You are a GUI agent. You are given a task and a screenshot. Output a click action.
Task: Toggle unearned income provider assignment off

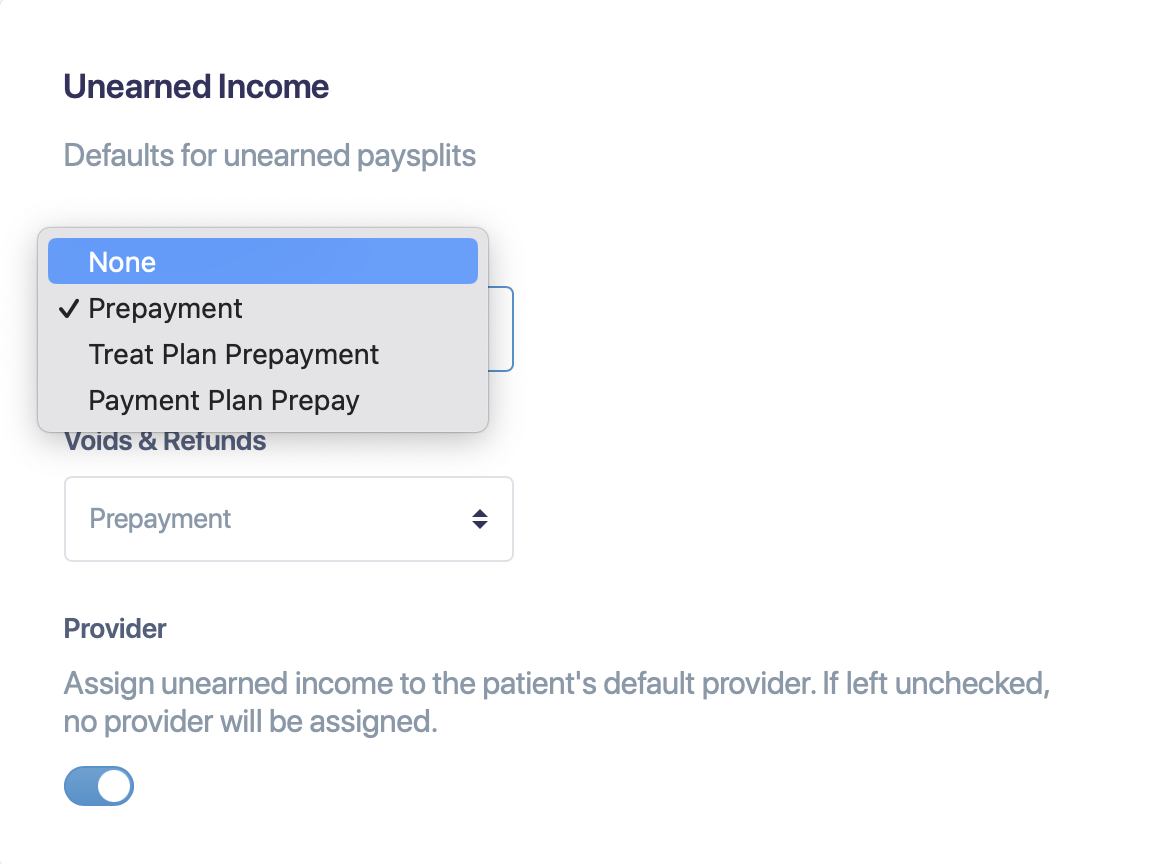[98, 786]
